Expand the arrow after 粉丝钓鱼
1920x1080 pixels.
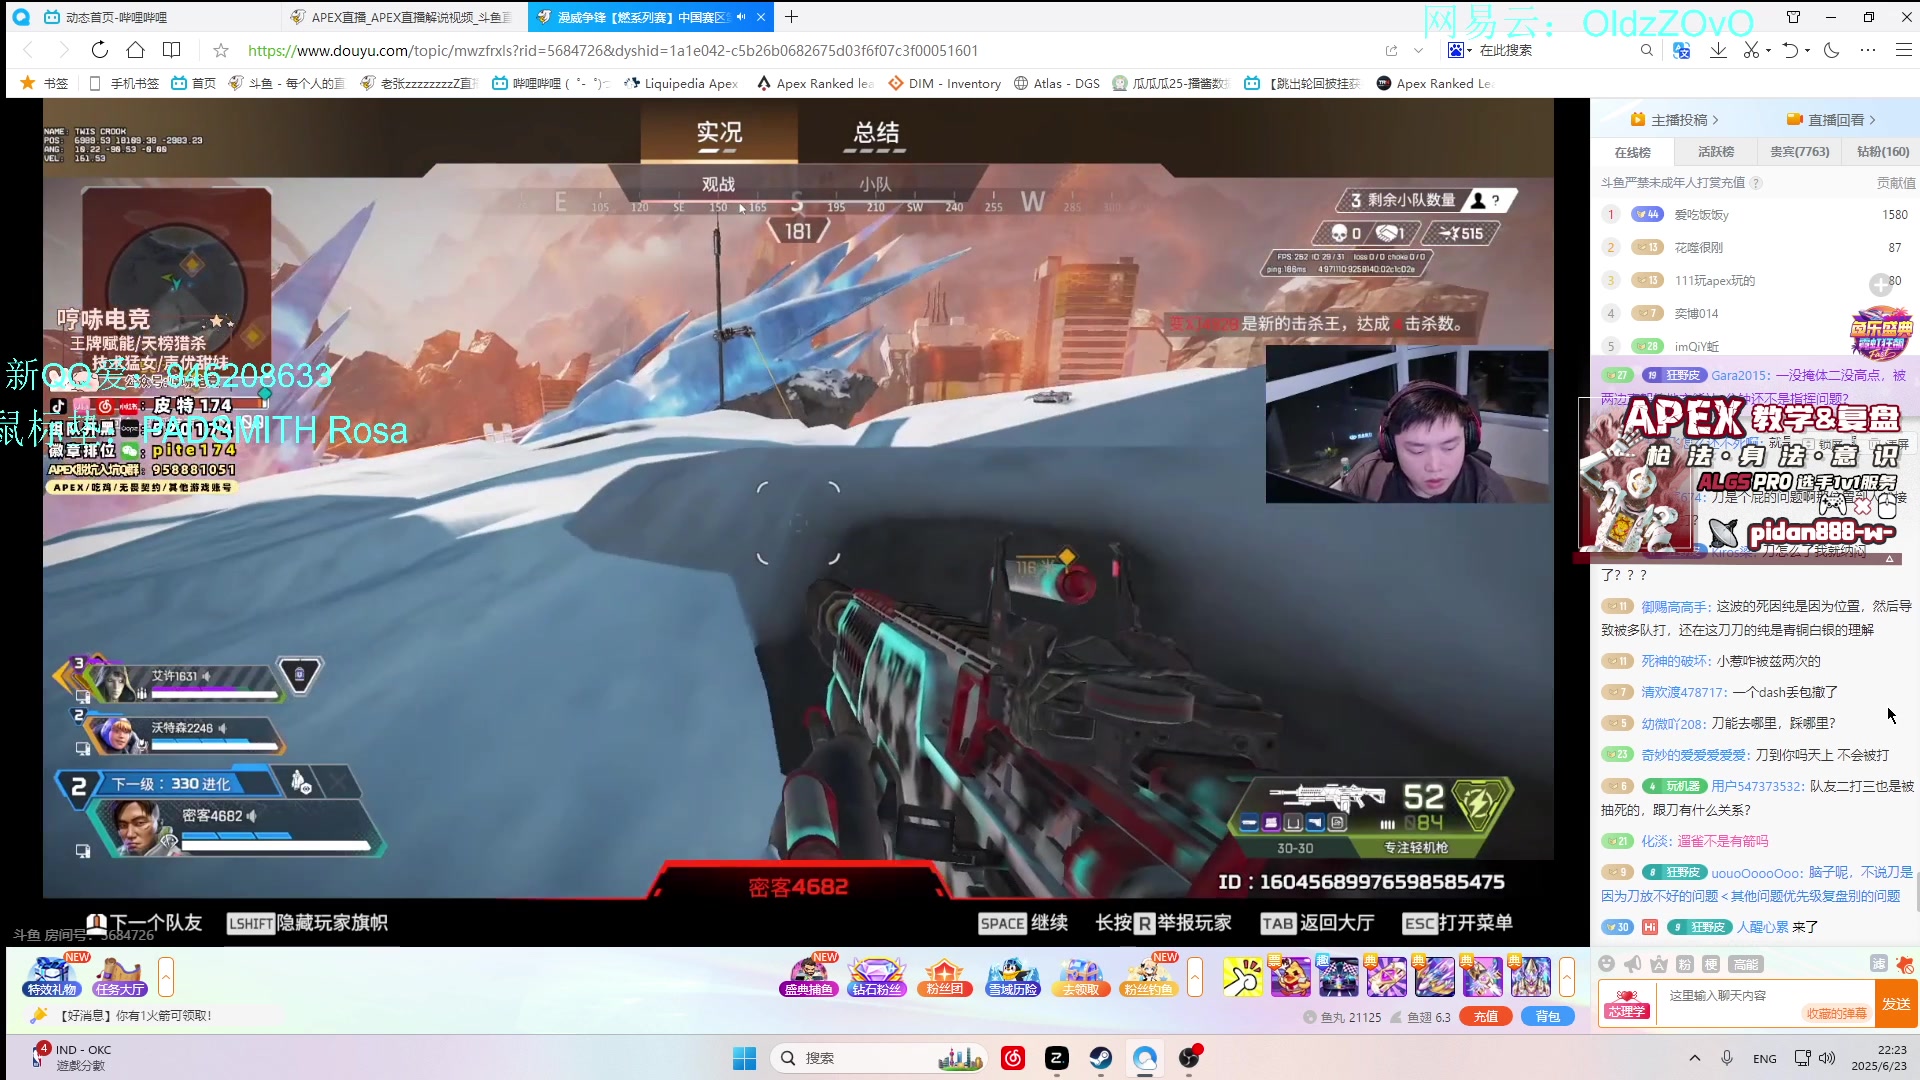(x=1194, y=977)
